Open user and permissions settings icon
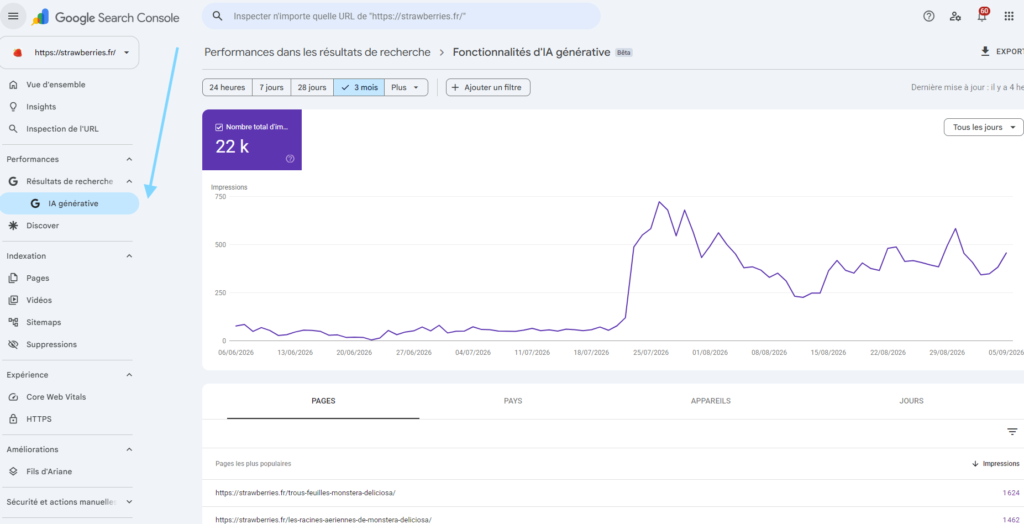The image size is (1024, 524). tap(955, 16)
